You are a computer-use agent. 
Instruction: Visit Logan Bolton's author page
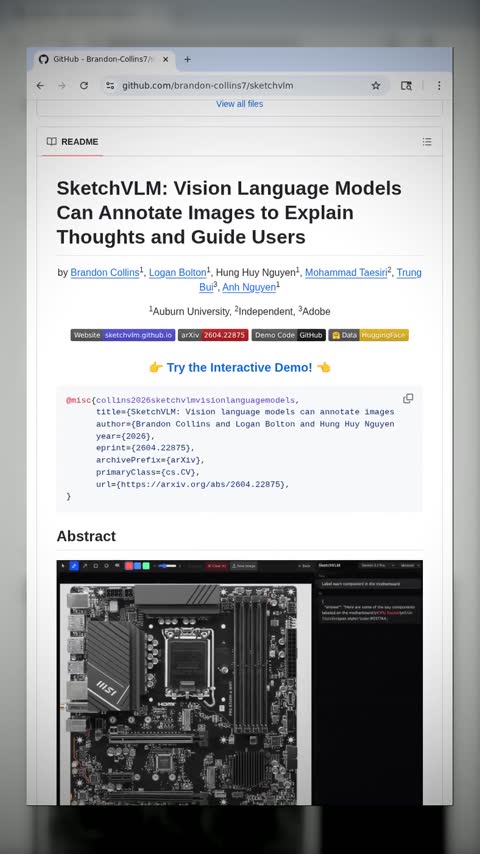(x=178, y=272)
